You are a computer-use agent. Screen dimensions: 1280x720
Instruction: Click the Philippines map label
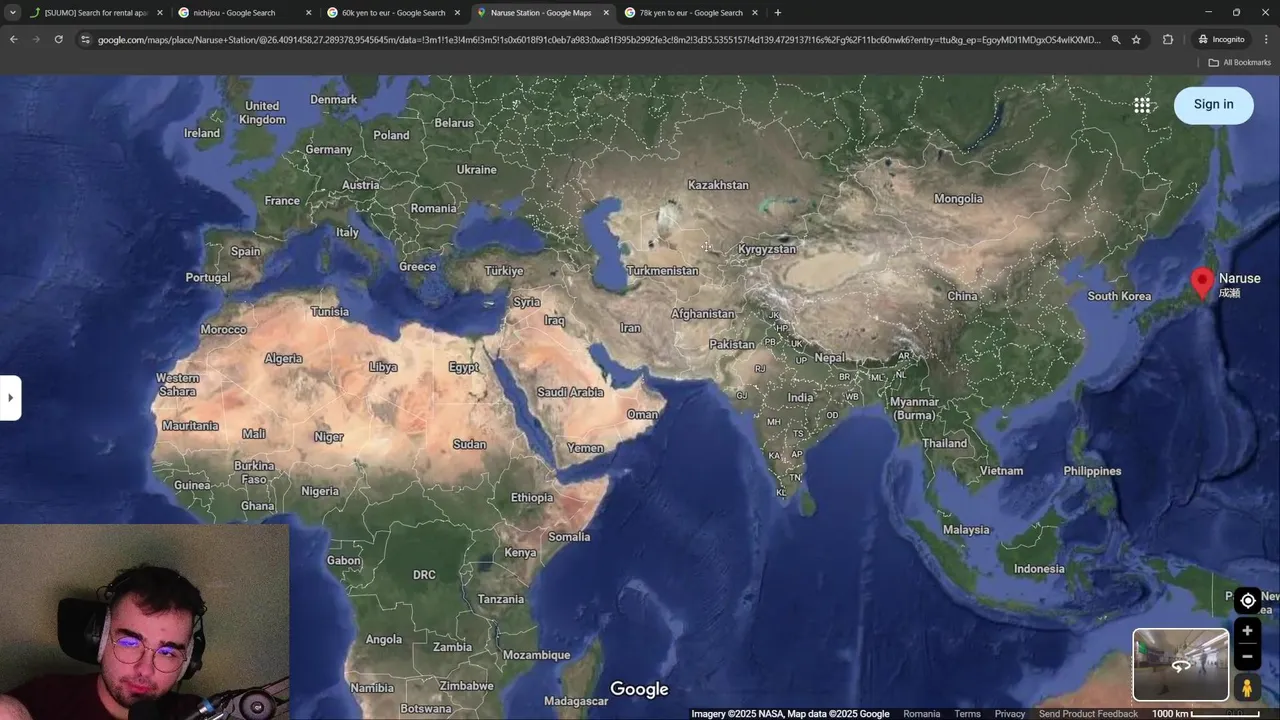pyautogui.click(x=1092, y=471)
